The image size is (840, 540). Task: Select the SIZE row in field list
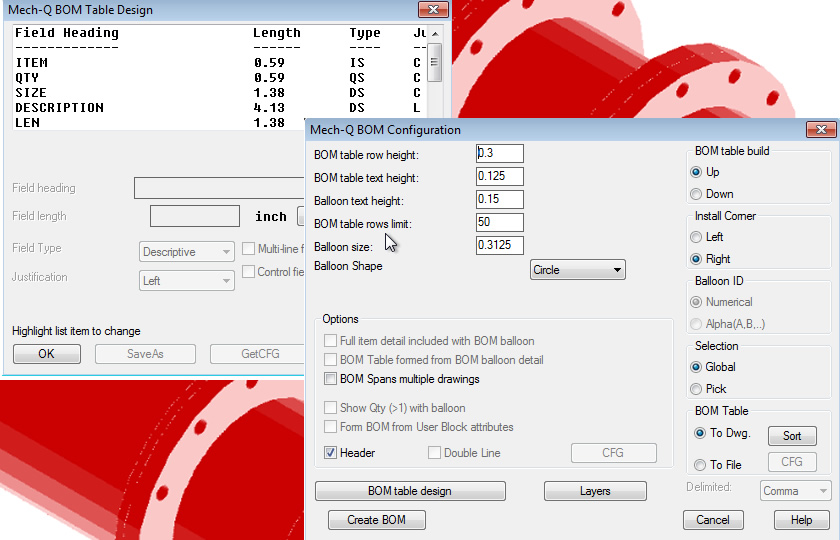(x=220, y=93)
